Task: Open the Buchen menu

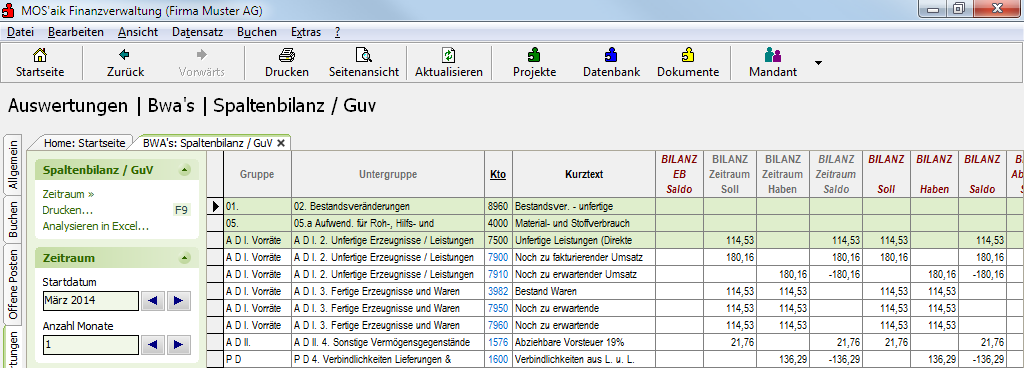Action: click(x=257, y=32)
